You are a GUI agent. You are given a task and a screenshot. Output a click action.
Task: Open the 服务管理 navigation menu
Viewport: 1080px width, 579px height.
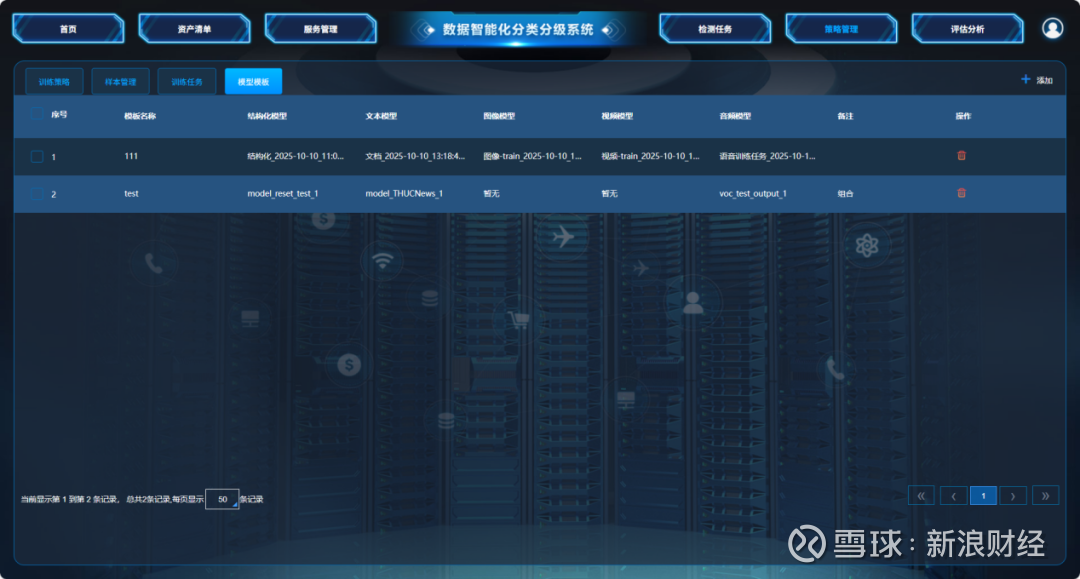pos(321,29)
